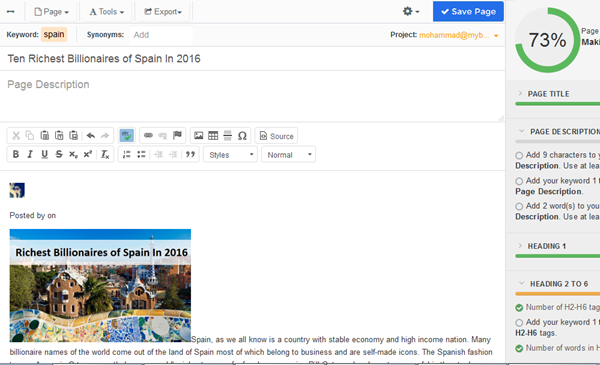The height and width of the screenshot is (365, 600).
Task: Collapse the HEADING 2 TO 6 section
Action: tap(553, 284)
